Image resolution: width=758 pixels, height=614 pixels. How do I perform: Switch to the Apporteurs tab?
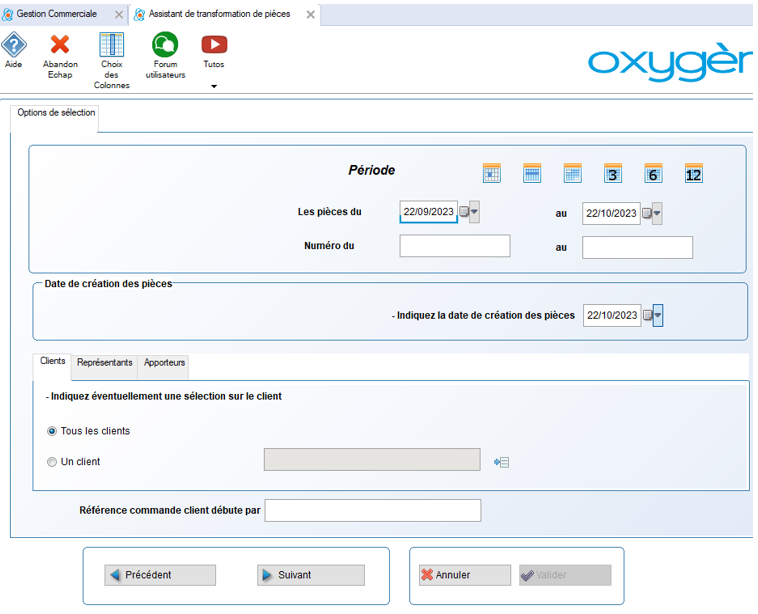[x=164, y=363]
